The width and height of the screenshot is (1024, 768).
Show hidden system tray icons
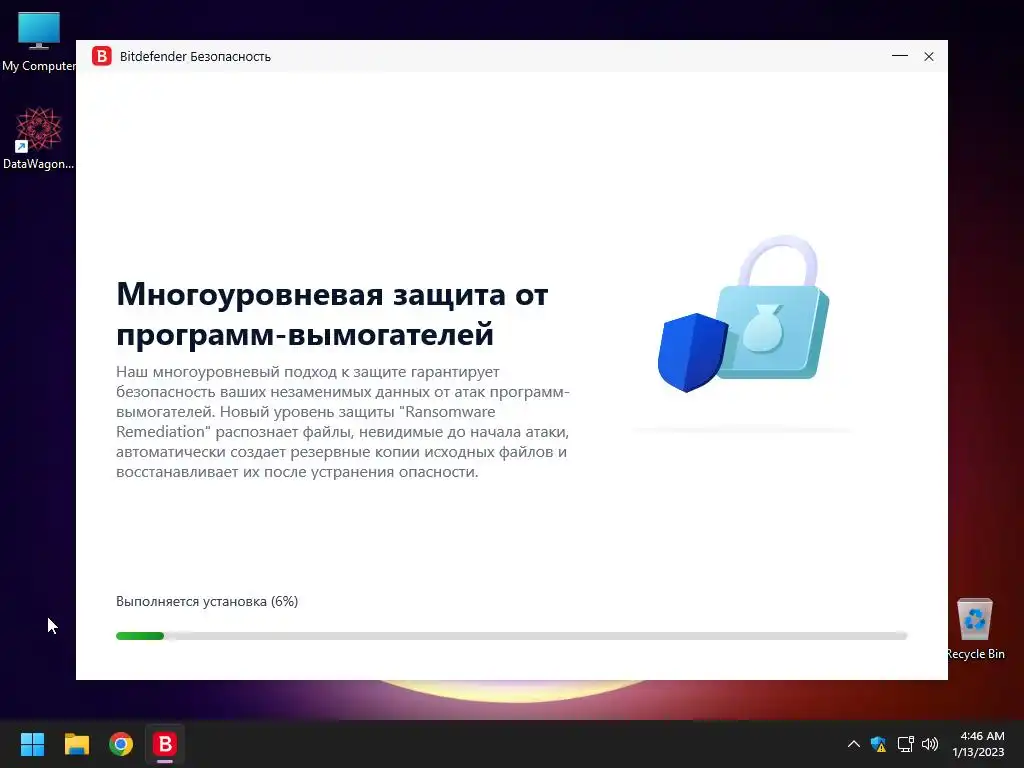(854, 744)
